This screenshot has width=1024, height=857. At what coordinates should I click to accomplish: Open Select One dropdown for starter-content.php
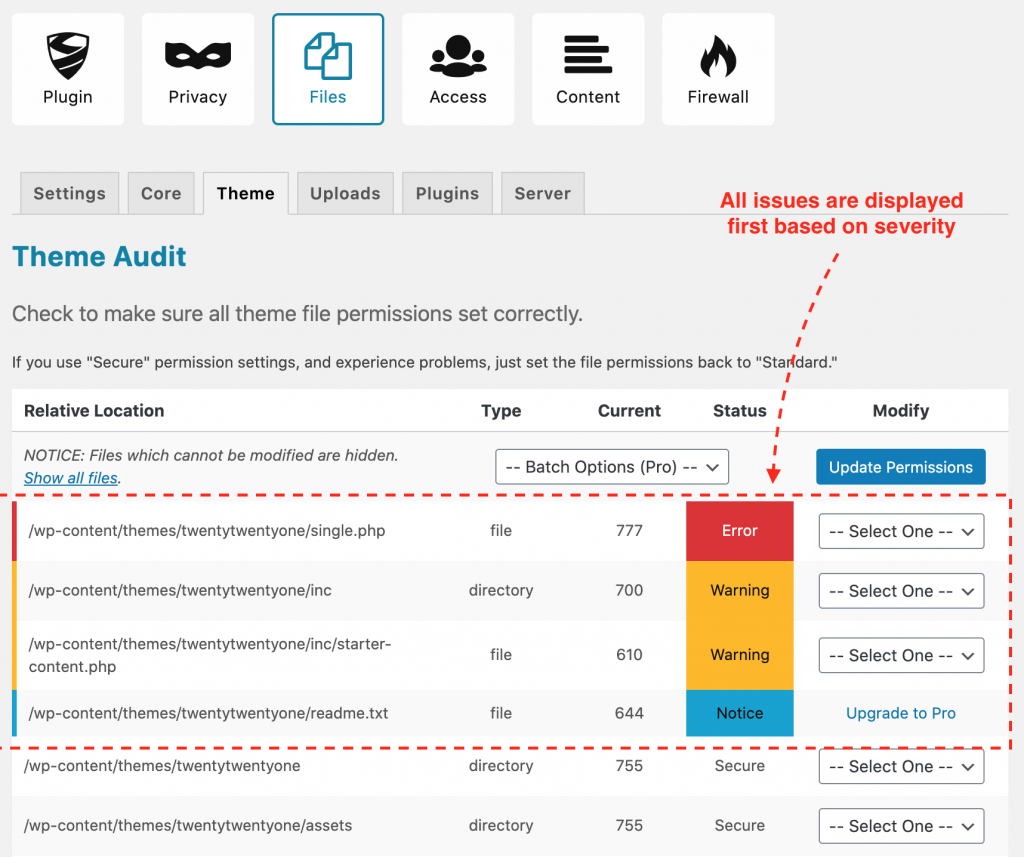coord(901,655)
